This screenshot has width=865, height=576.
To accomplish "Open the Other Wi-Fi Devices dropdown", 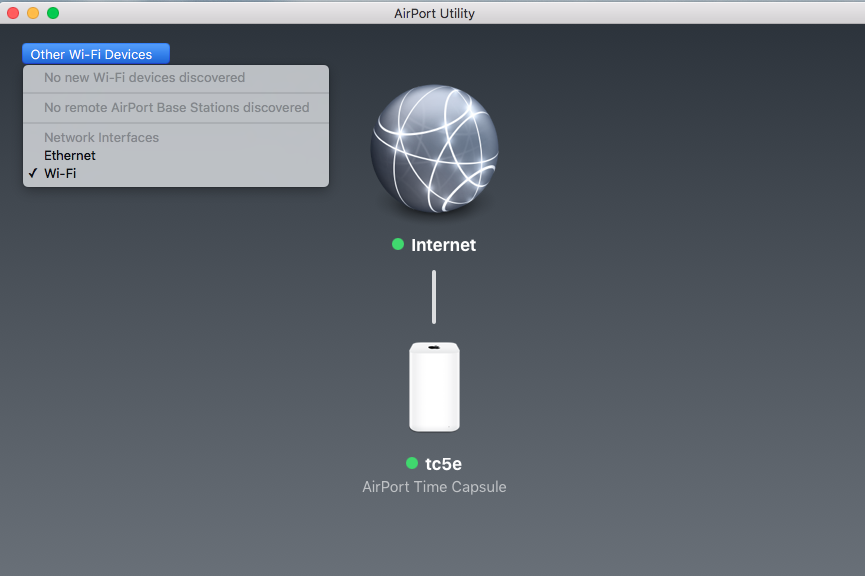I will [96, 54].
